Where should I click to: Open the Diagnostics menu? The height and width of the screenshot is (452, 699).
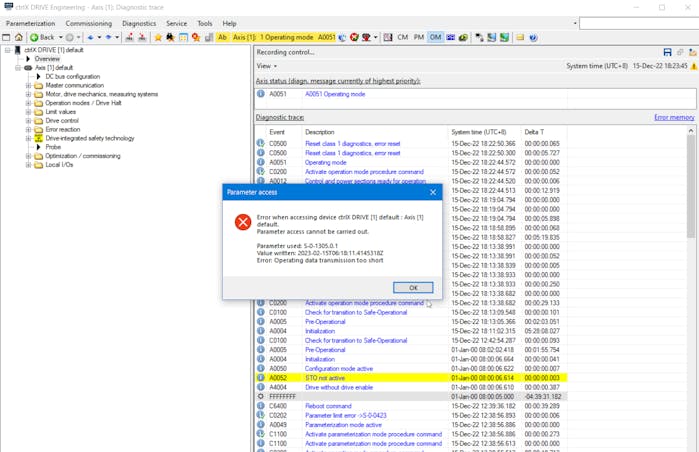point(139,23)
